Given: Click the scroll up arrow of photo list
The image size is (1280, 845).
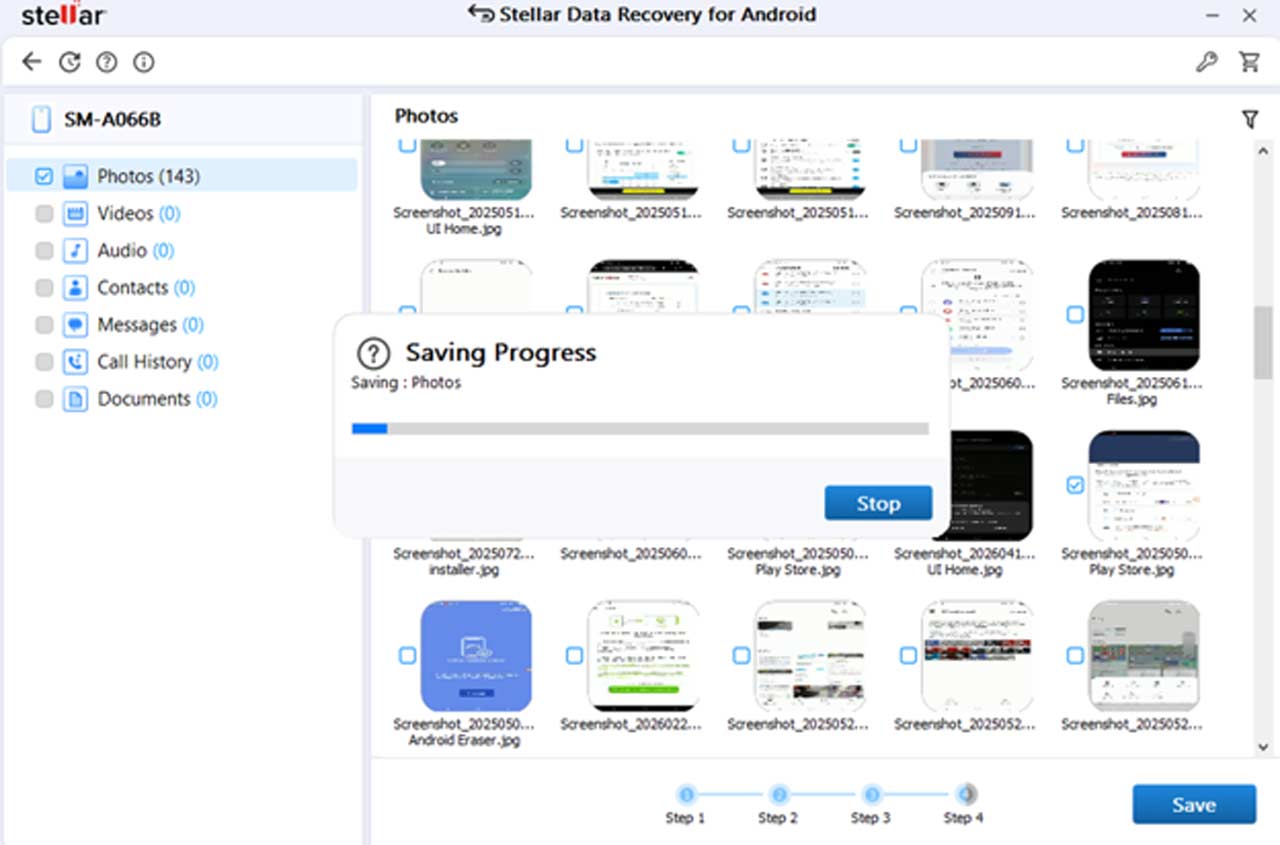Looking at the screenshot, I should point(1263,150).
